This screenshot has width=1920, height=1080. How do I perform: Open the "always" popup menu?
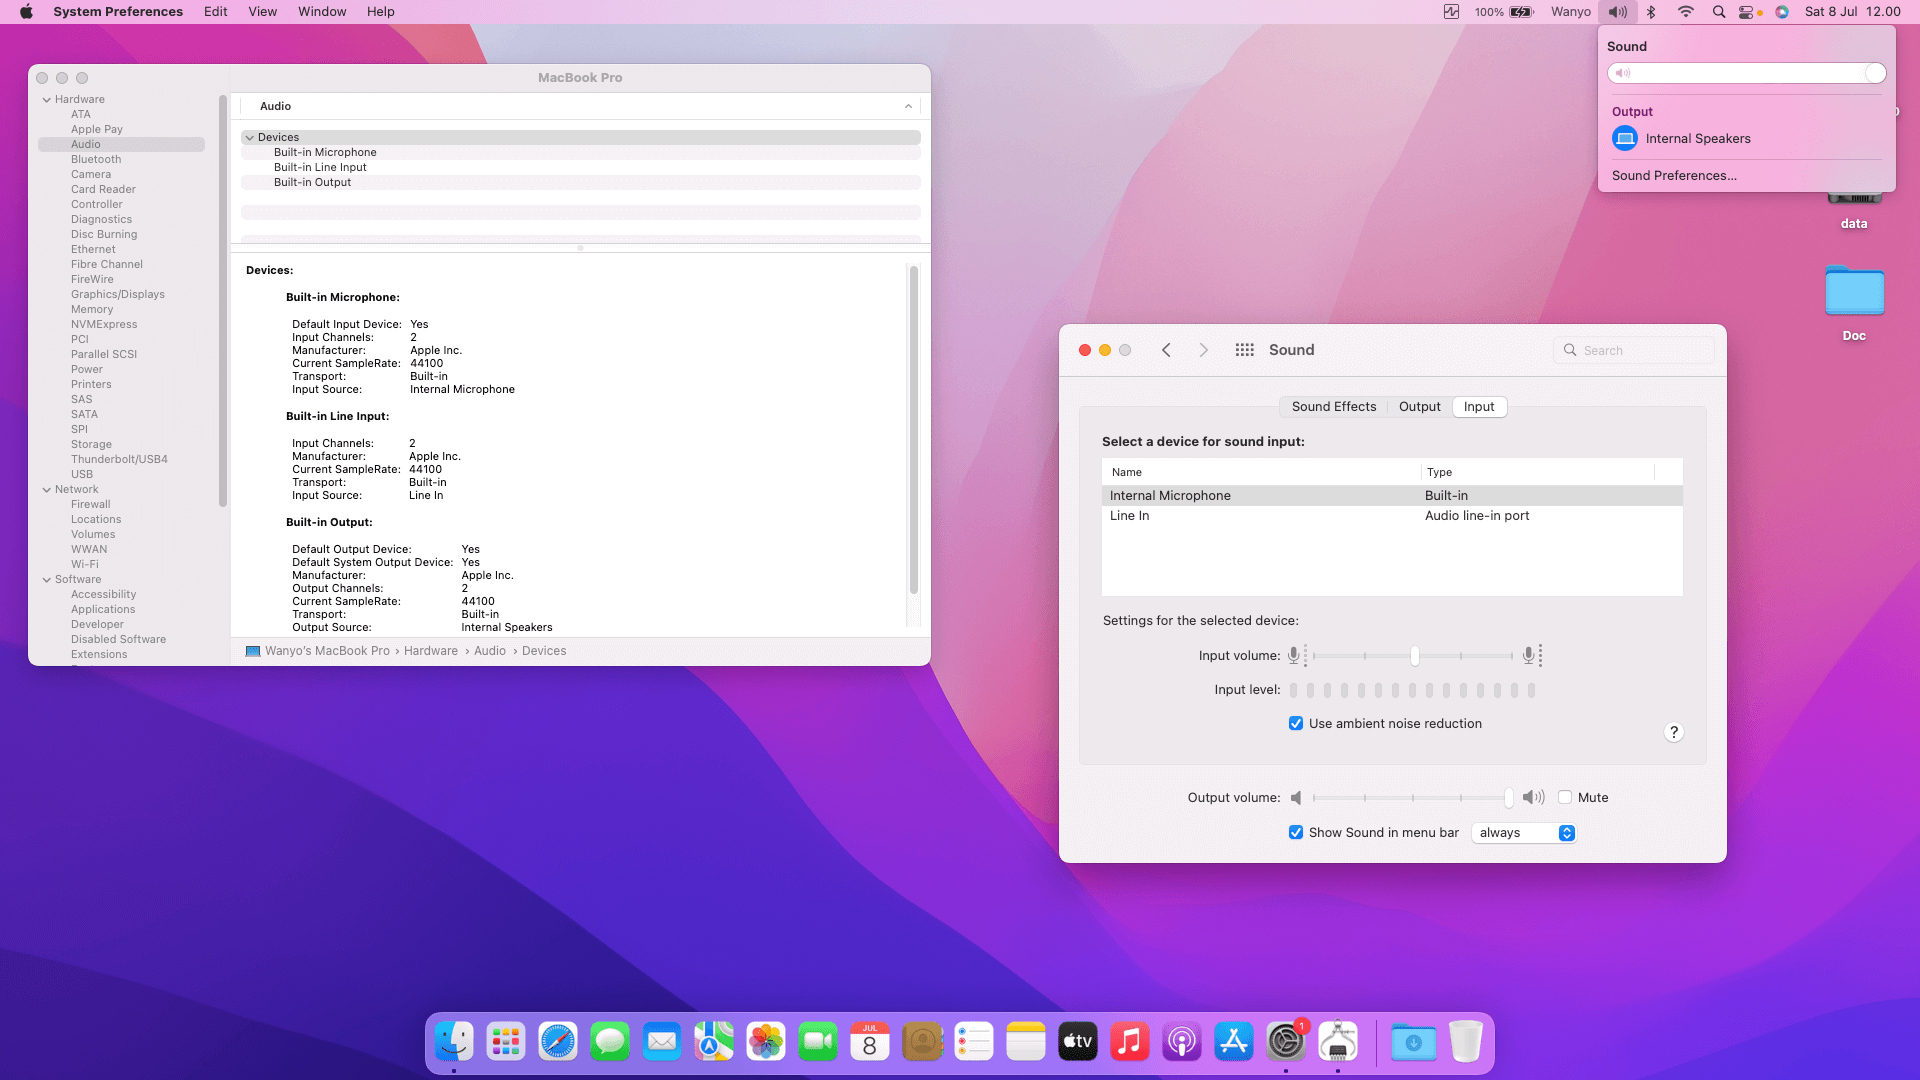[1524, 833]
